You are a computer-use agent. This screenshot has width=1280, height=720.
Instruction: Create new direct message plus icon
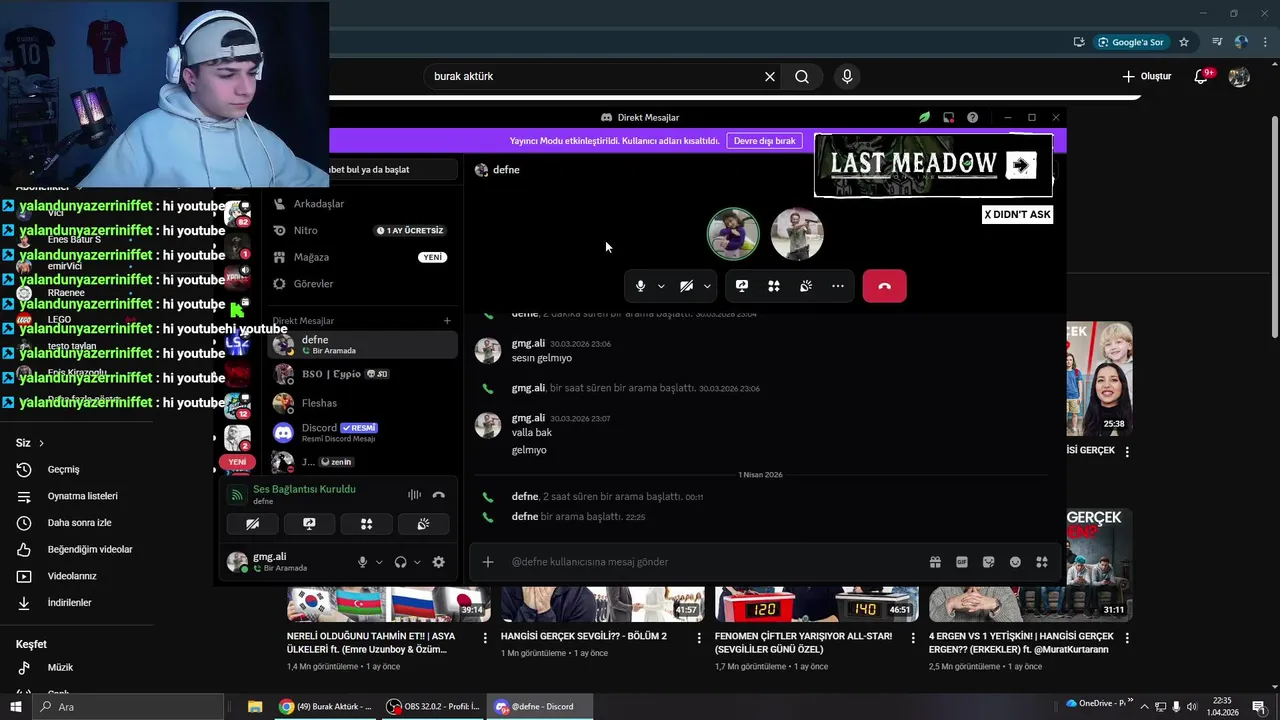pyautogui.click(x=447, y=321)
